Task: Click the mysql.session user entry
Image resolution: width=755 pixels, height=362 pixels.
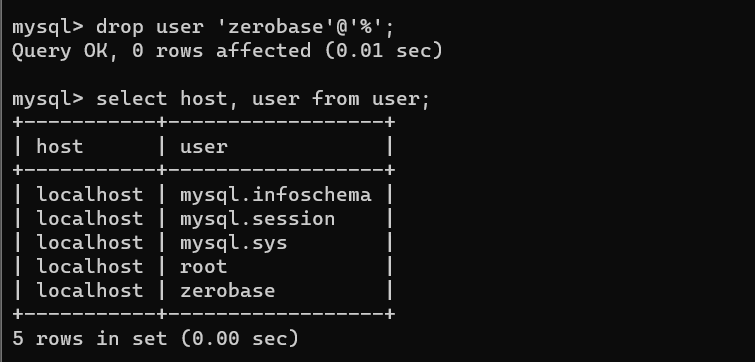Action: pyautogui.click(x=258, y=220)
